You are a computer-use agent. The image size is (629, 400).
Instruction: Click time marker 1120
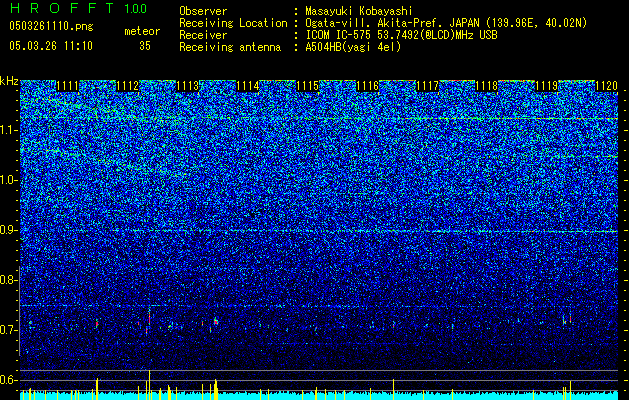point(606,86)
